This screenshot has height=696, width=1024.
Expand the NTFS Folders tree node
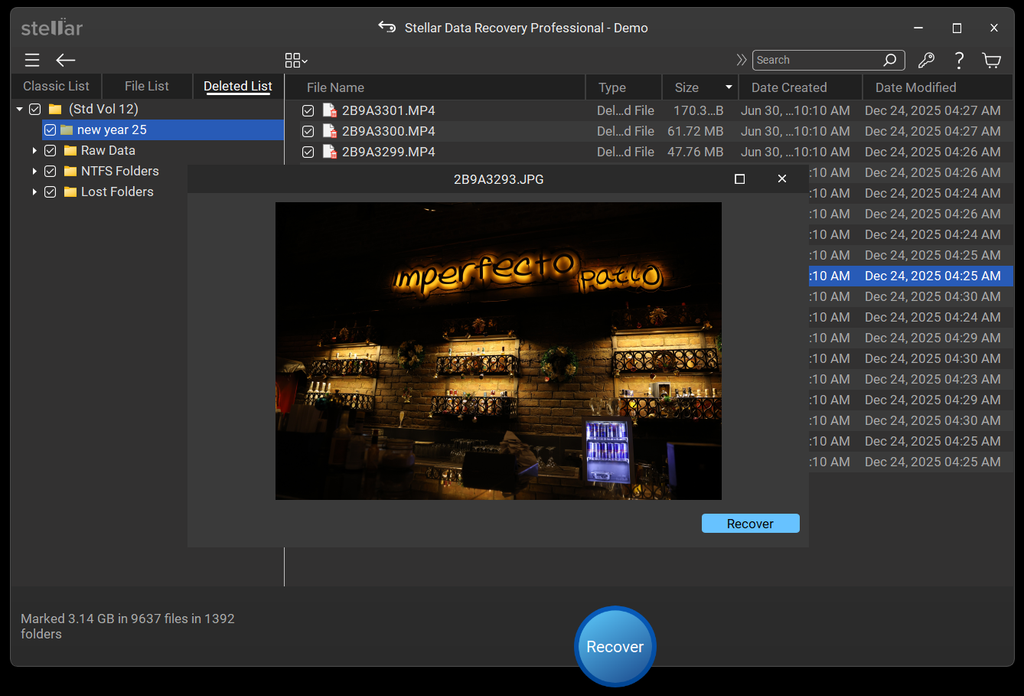34,171
